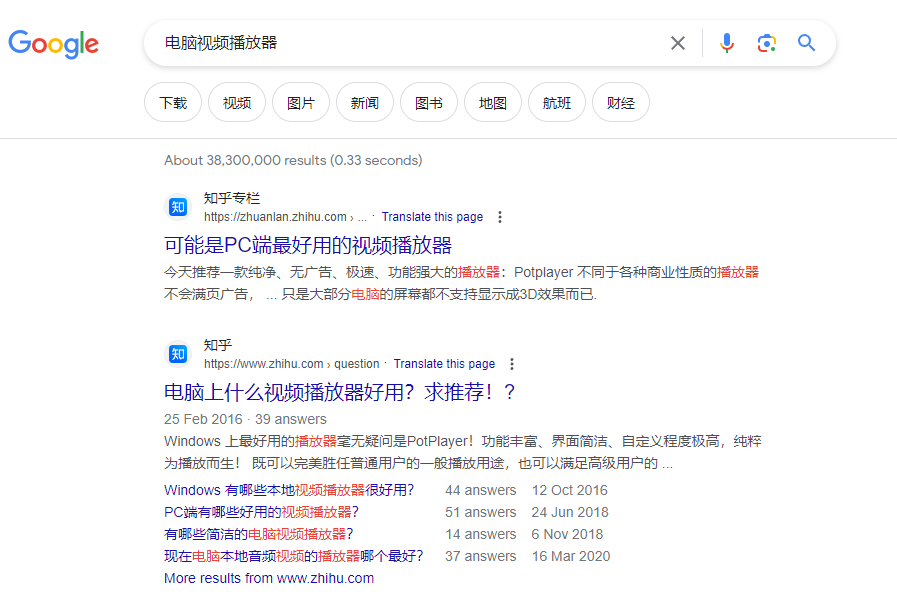Screen dimensions: 897x596
Task: Clear the search box with X icon
Action: (x=678, y=43)
